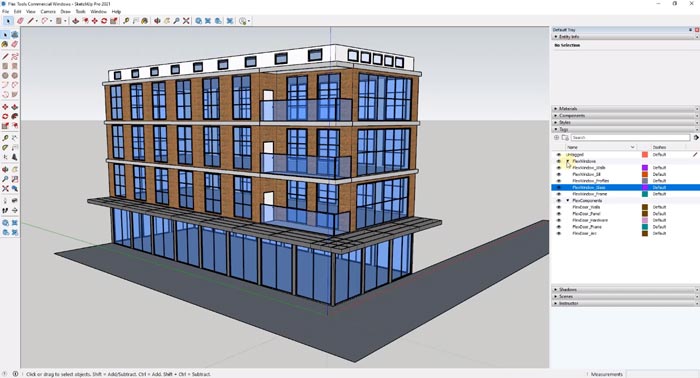Image resolution: width=700 pixels, height=378 pixels.
Task: Click the Add Tag Folder icon
Action: (565, 138)
